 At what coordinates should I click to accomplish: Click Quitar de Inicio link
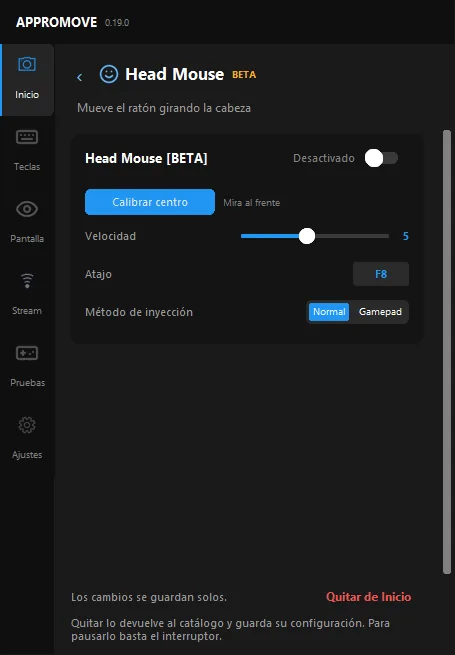click(x=368, y=597)
